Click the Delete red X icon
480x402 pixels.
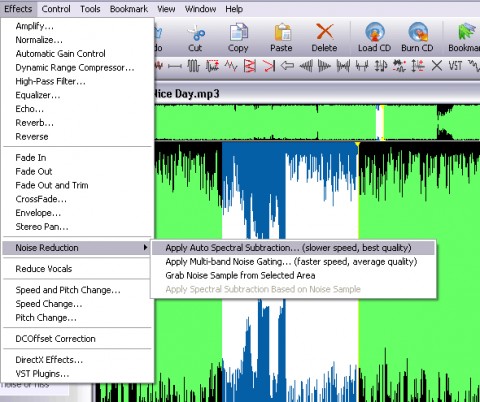[324, 32]
